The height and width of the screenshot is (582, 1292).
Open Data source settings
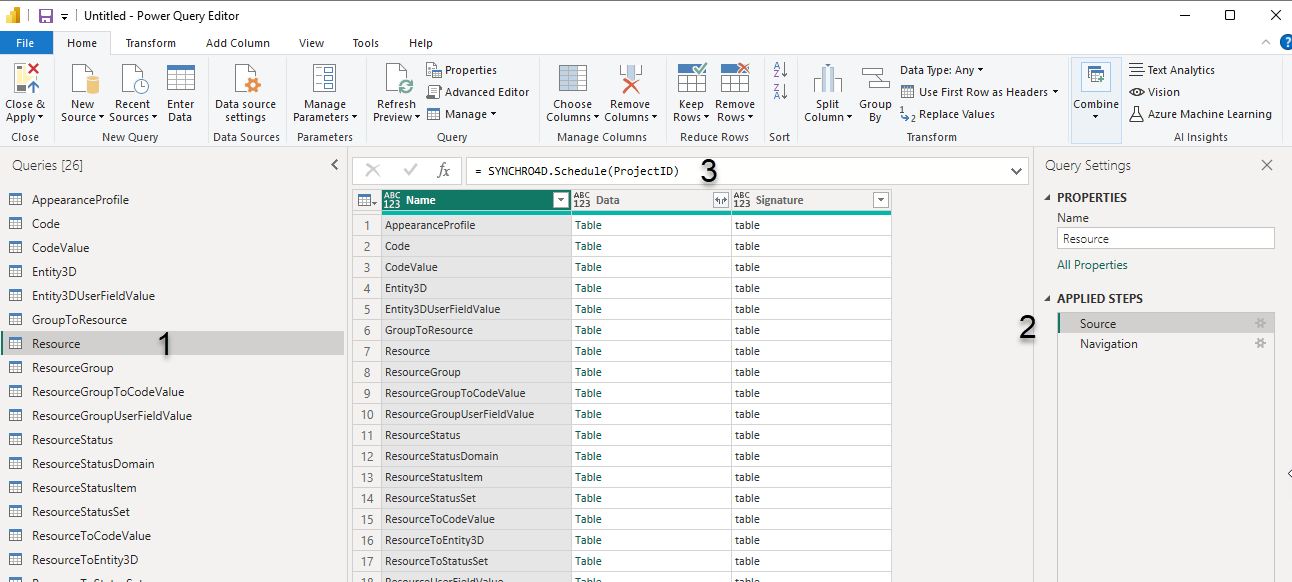246,79
